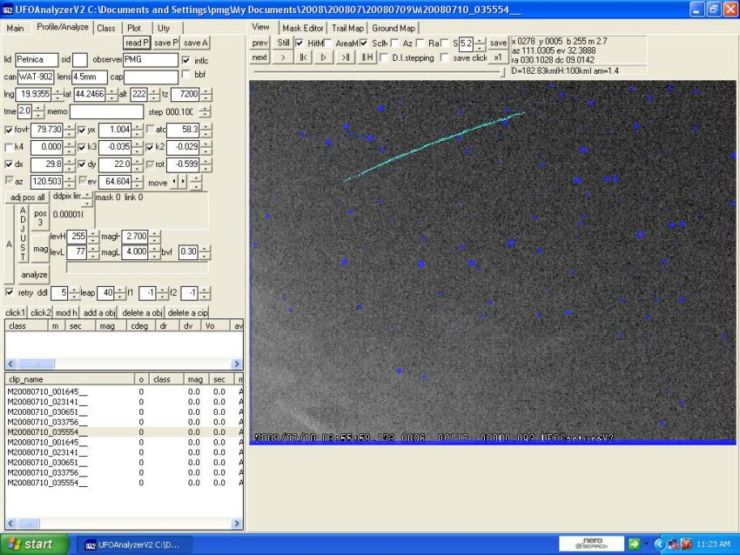The width and height of the screenshot is (740, 555).
Task: Switch to the Mask Editor tab
Action: [x=302, y=28]
